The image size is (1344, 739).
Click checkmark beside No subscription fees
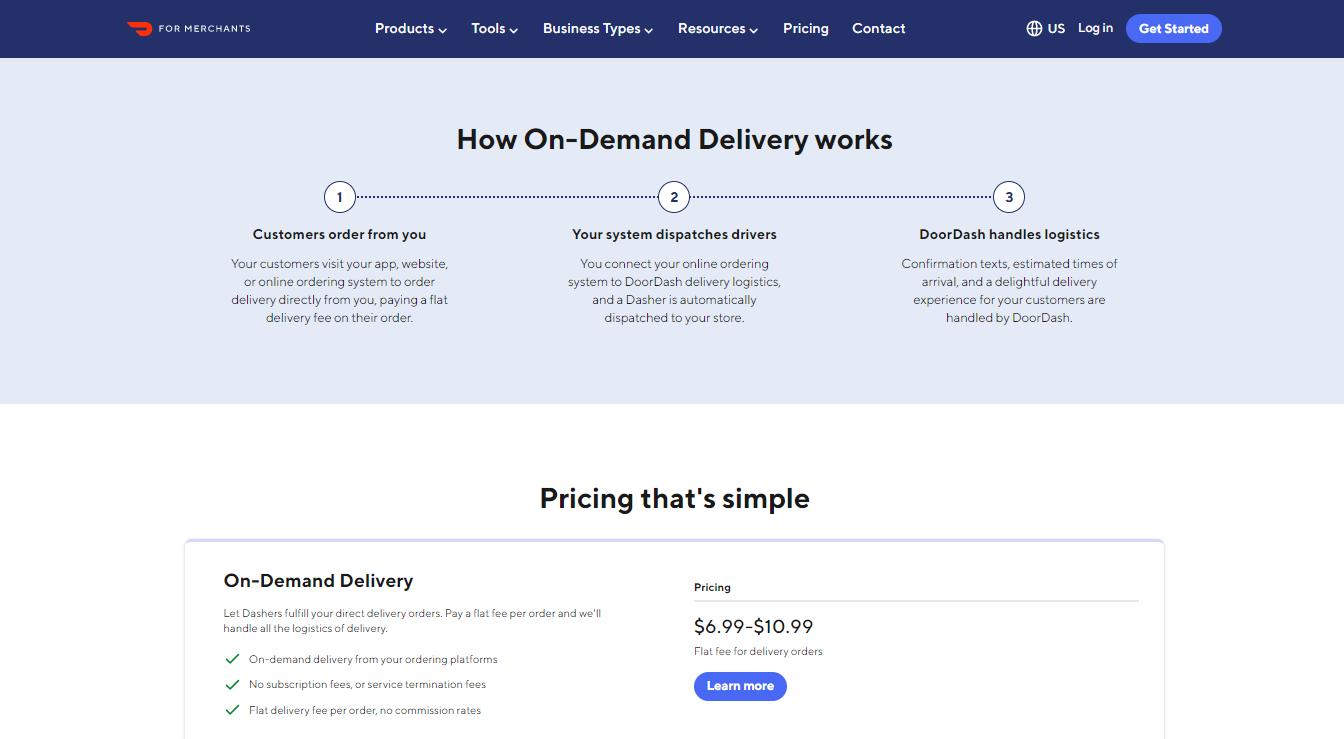232,685
